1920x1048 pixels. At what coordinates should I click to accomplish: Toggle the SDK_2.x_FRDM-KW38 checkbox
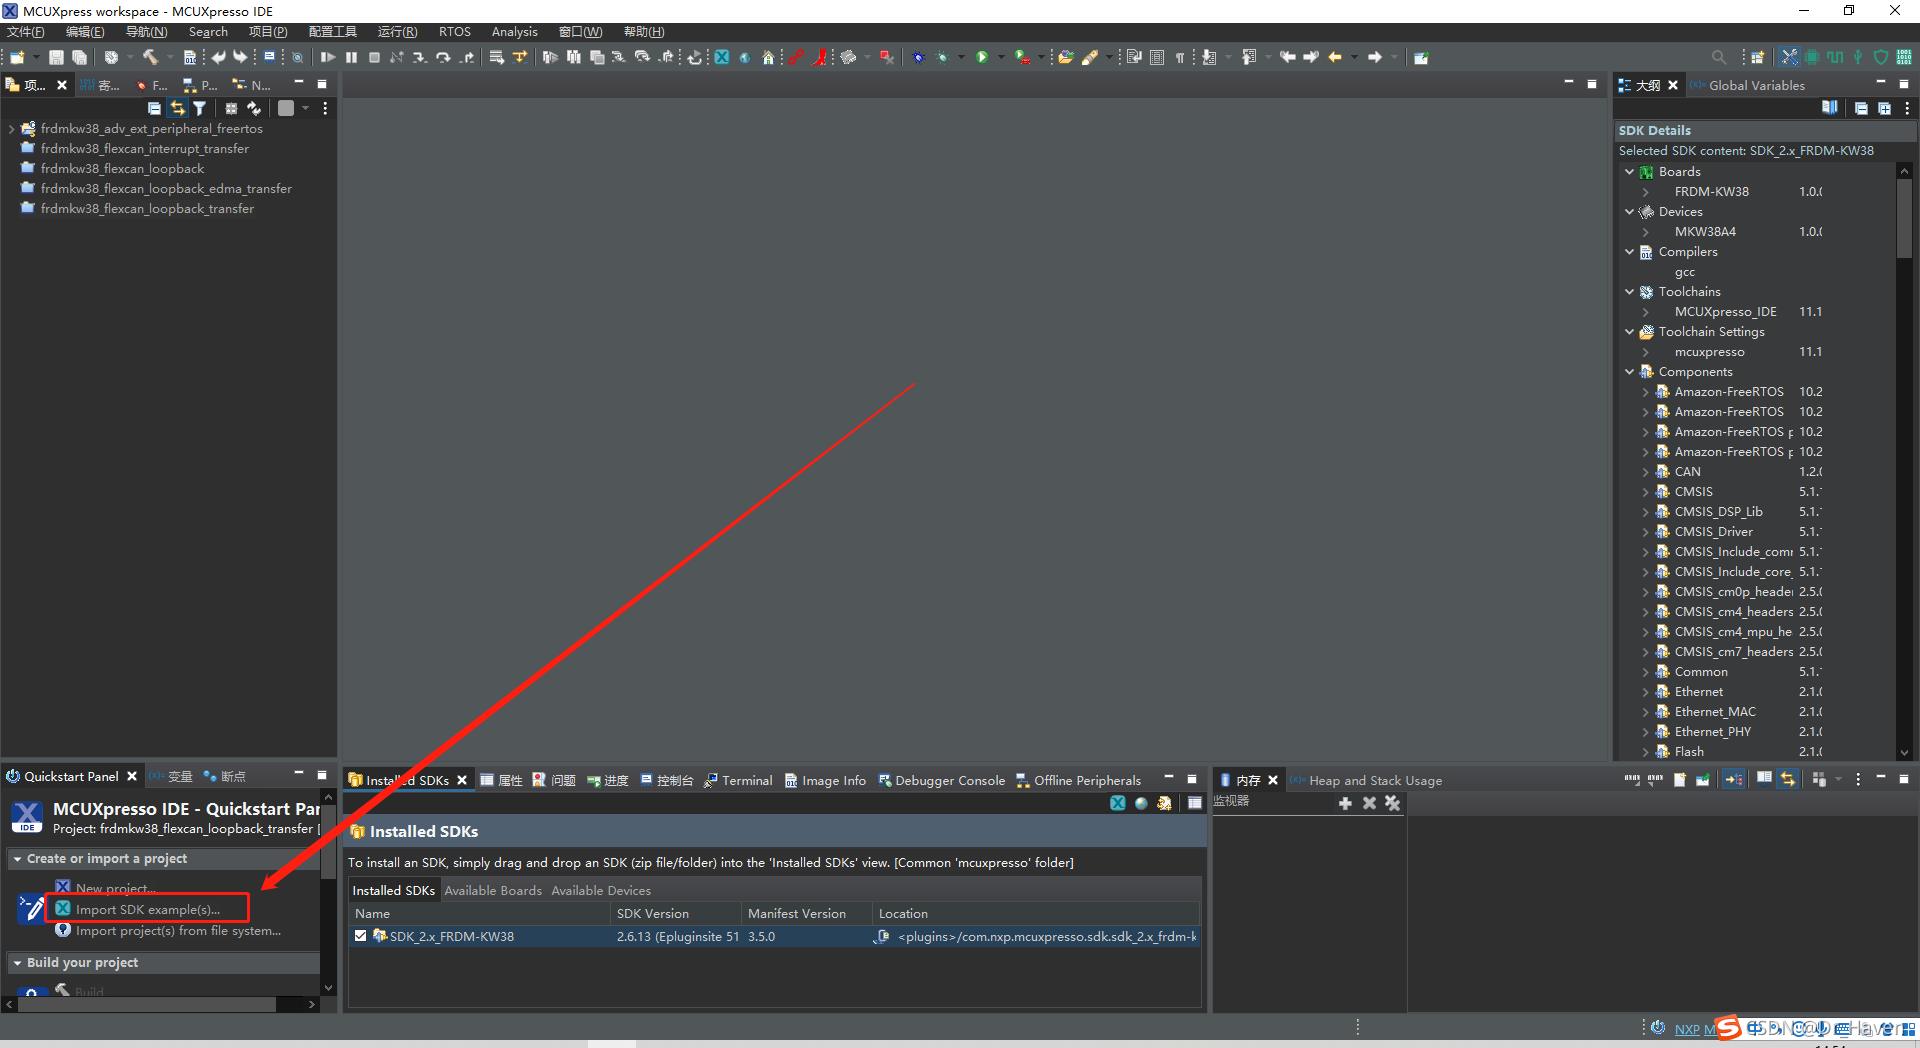point(360,936)
